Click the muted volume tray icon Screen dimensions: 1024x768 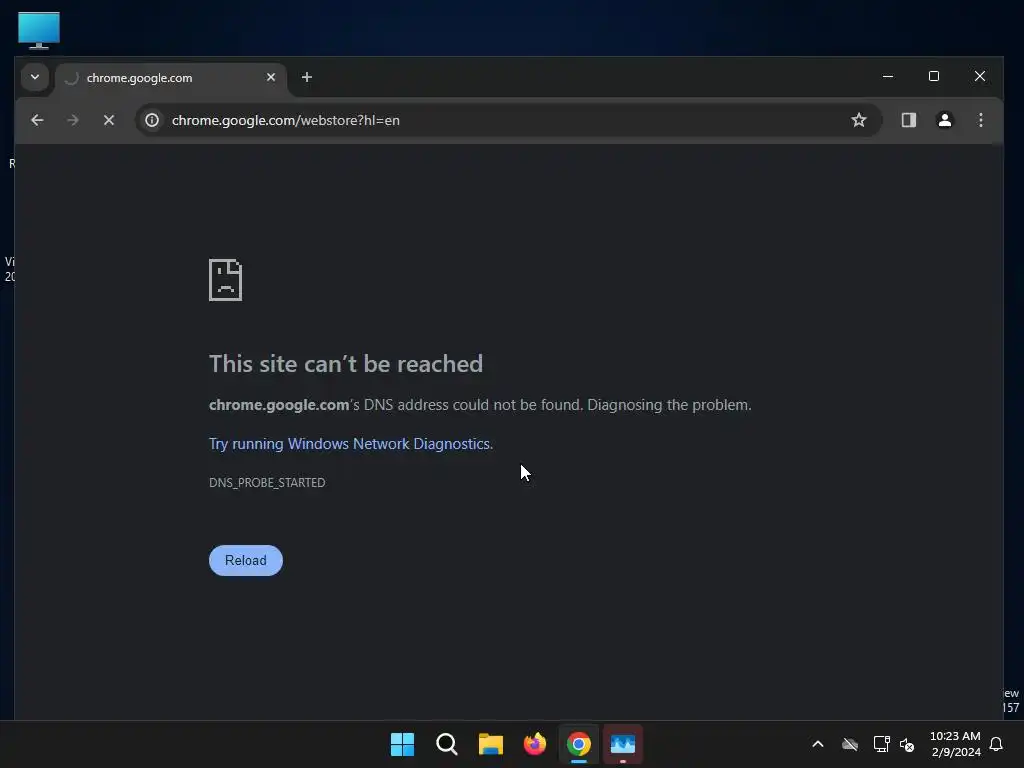click(907, 744)
